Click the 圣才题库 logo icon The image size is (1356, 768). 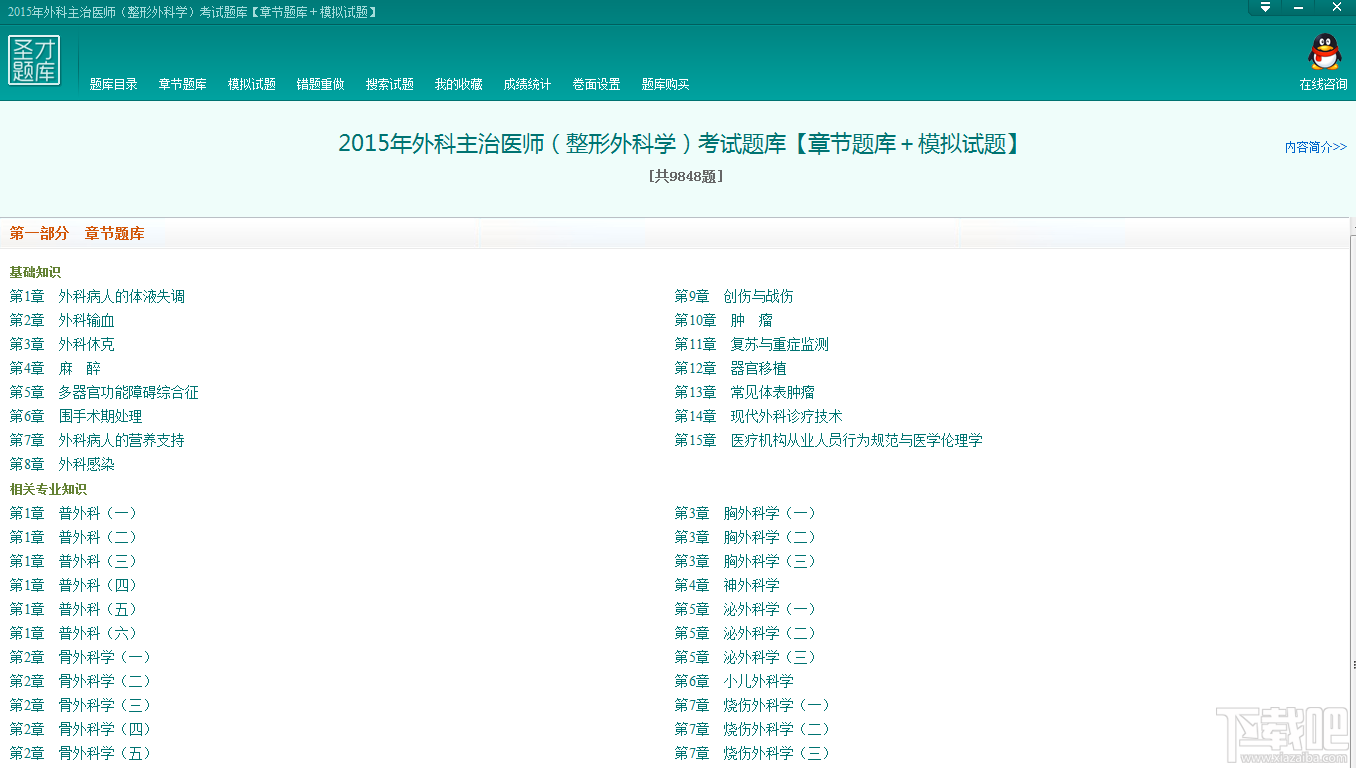click(x=34, y=61)
